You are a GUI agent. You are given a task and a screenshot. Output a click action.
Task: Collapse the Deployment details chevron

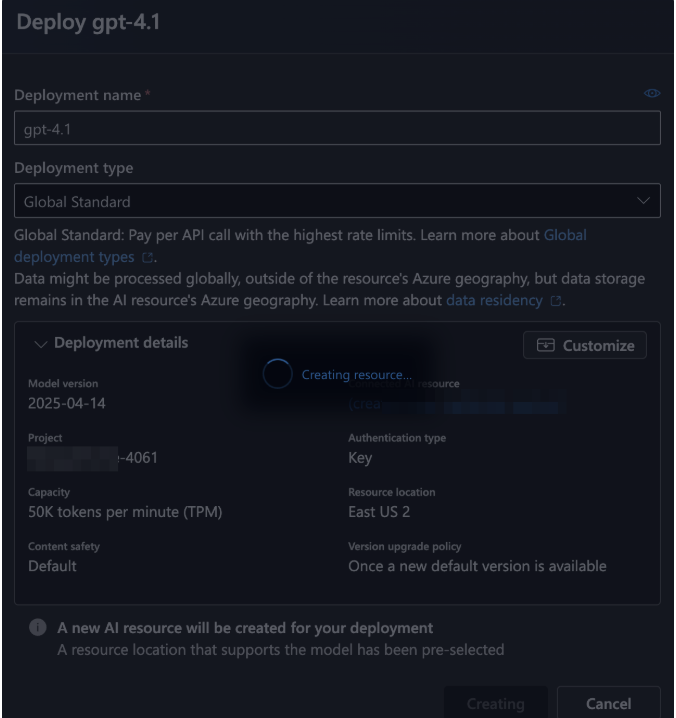[x=41, y=344]
